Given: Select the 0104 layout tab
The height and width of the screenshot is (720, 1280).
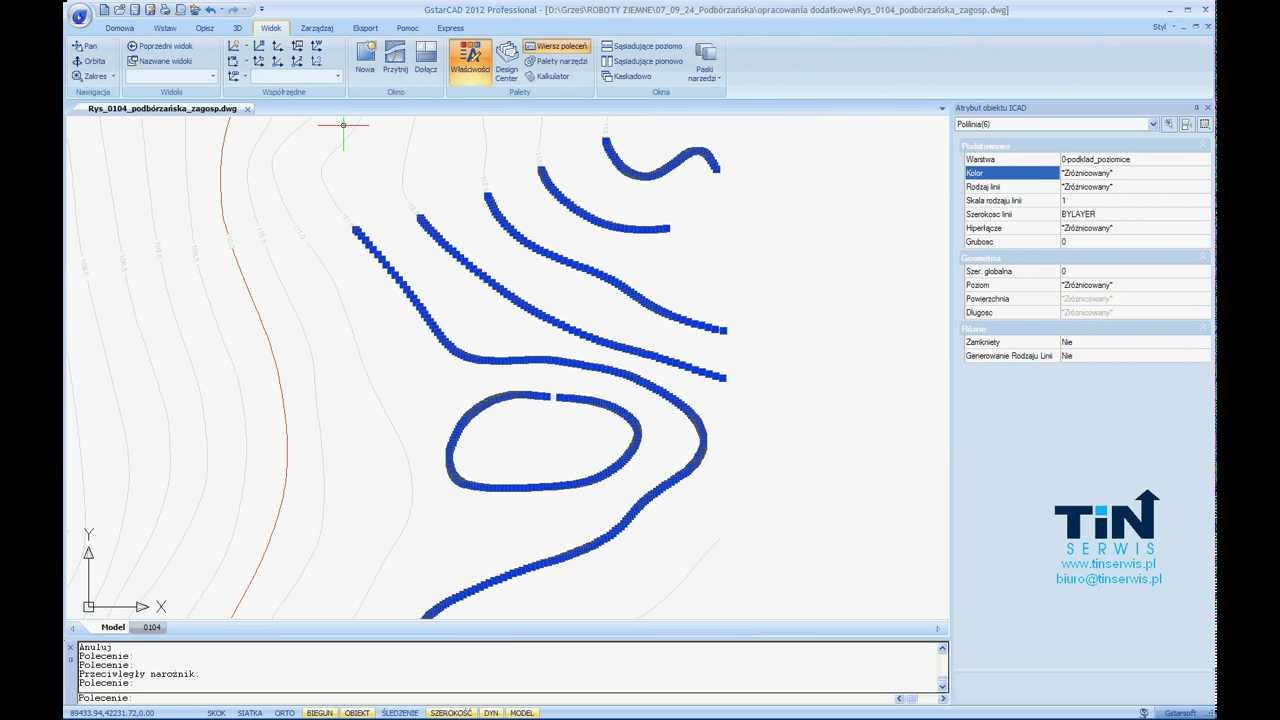Looking at the screenshot, I should [151, 628].
